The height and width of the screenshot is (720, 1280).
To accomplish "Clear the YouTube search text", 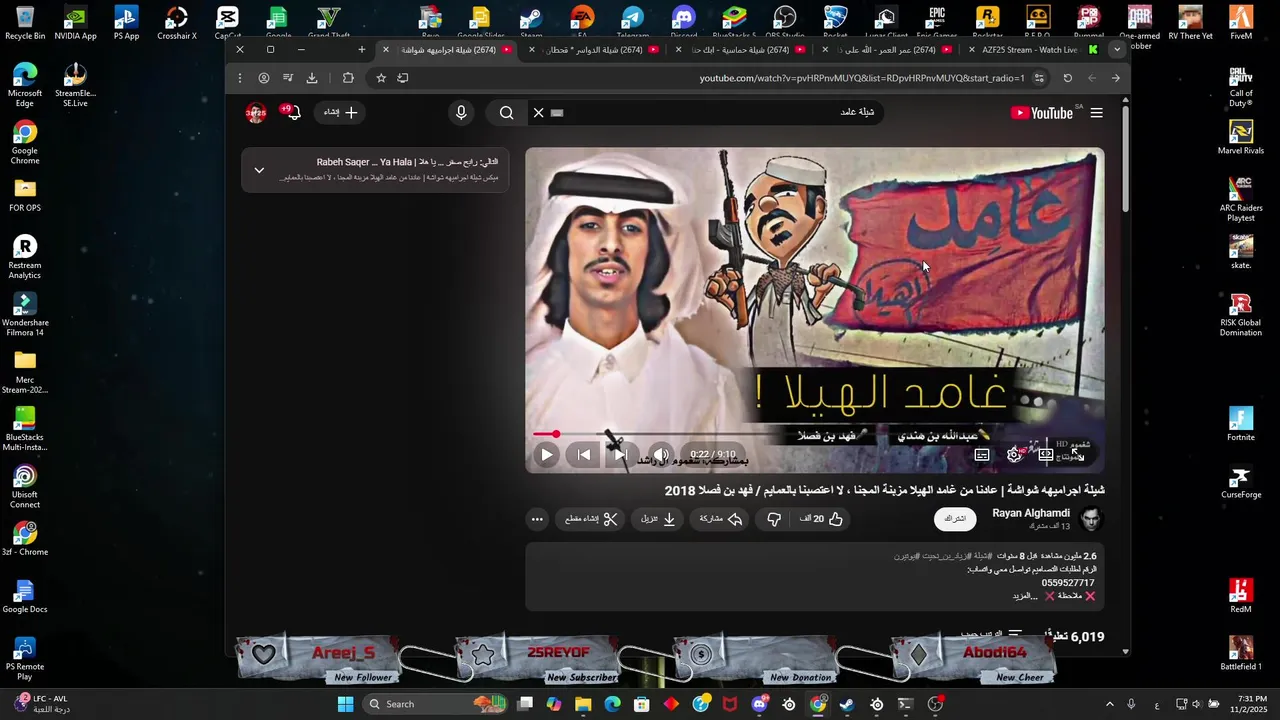I will [x=538, y=113].
